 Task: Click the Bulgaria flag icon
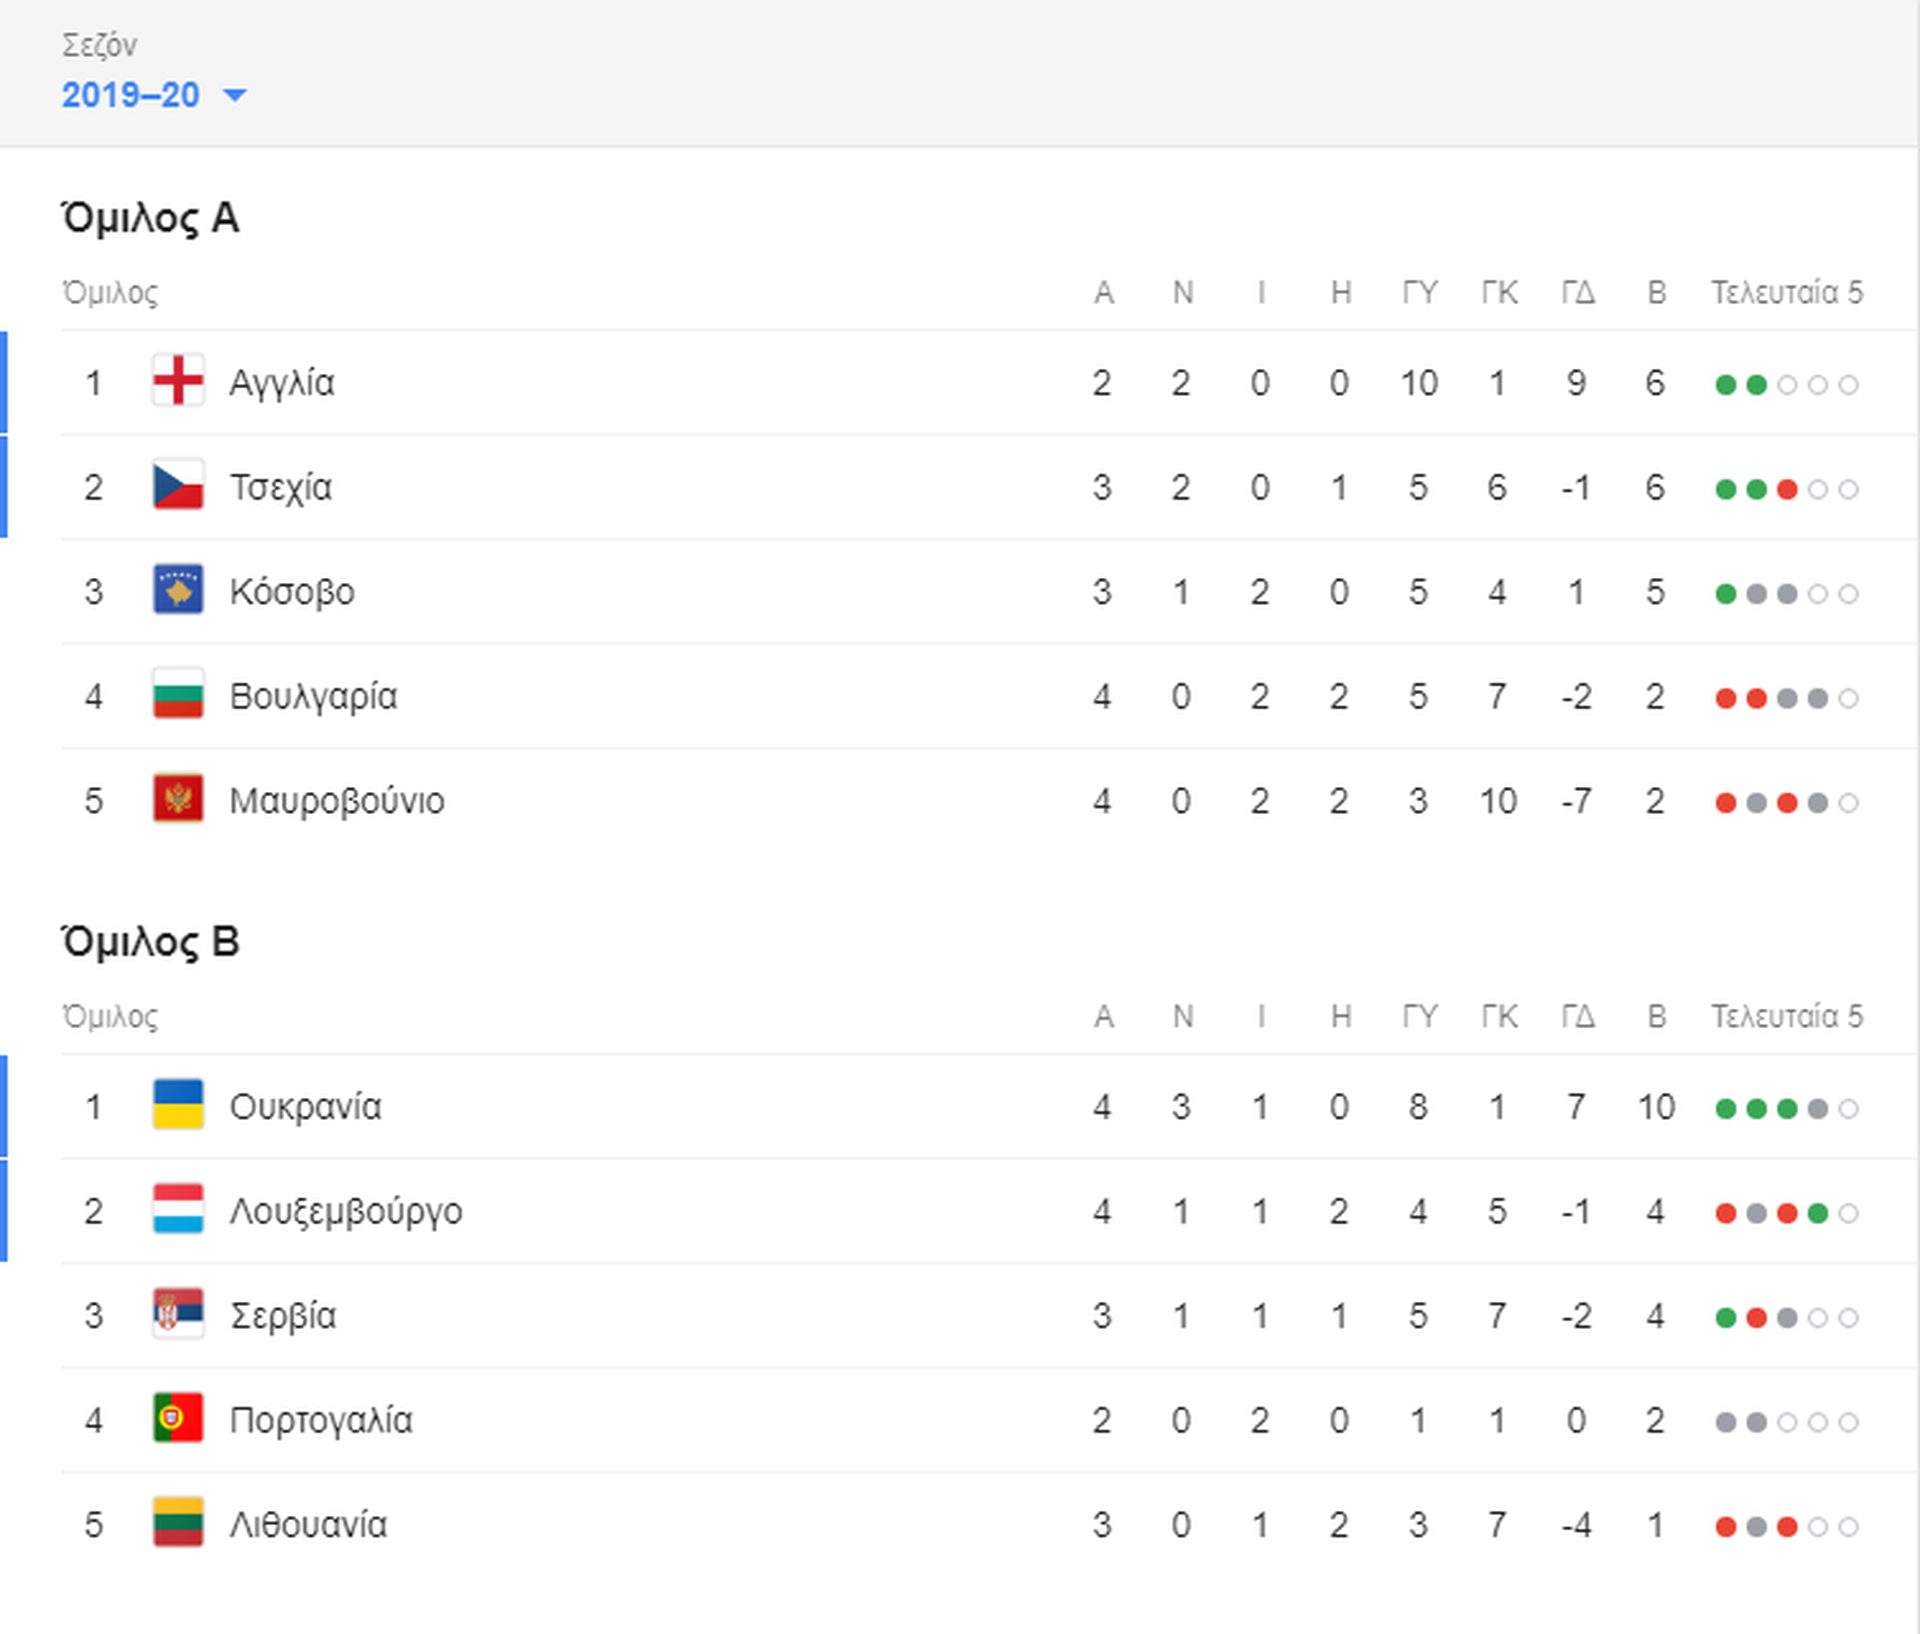(x=178, y=695)
